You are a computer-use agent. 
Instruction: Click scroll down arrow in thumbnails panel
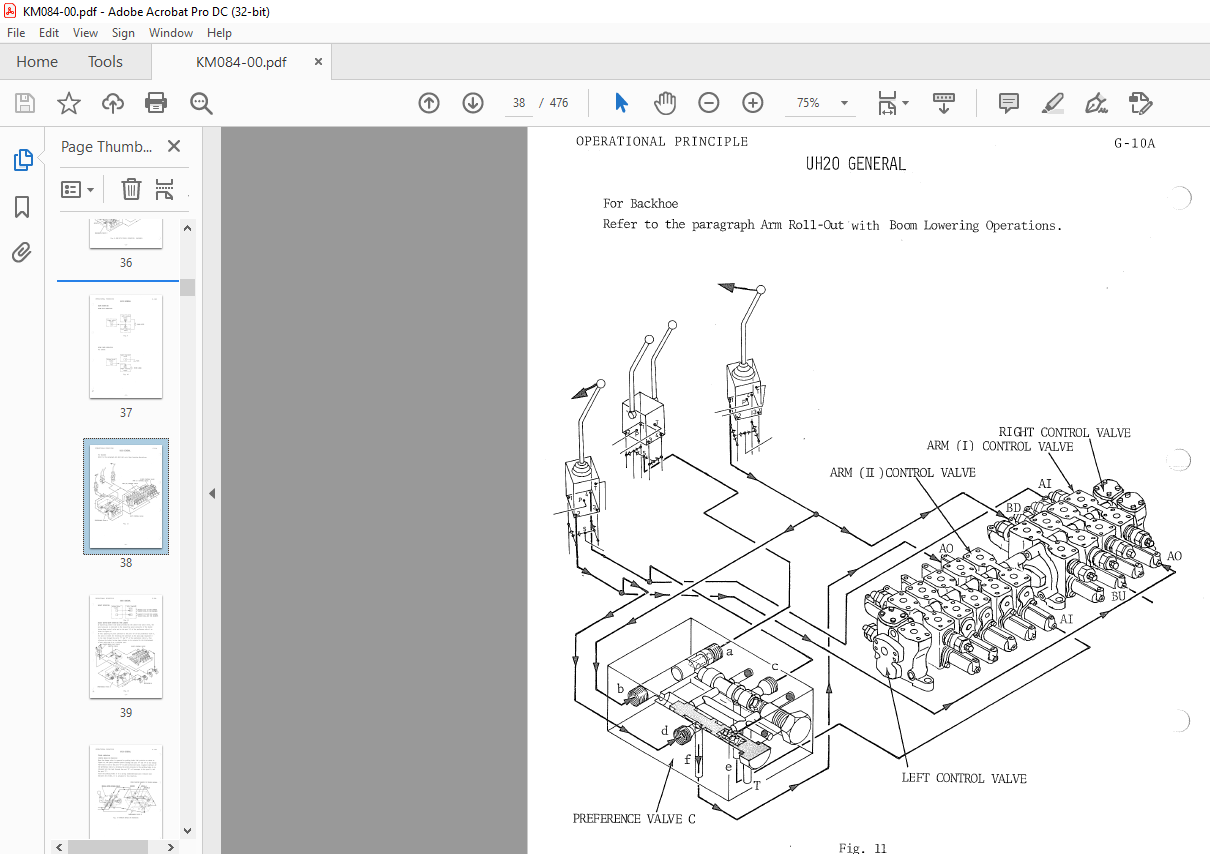[187, 829]
